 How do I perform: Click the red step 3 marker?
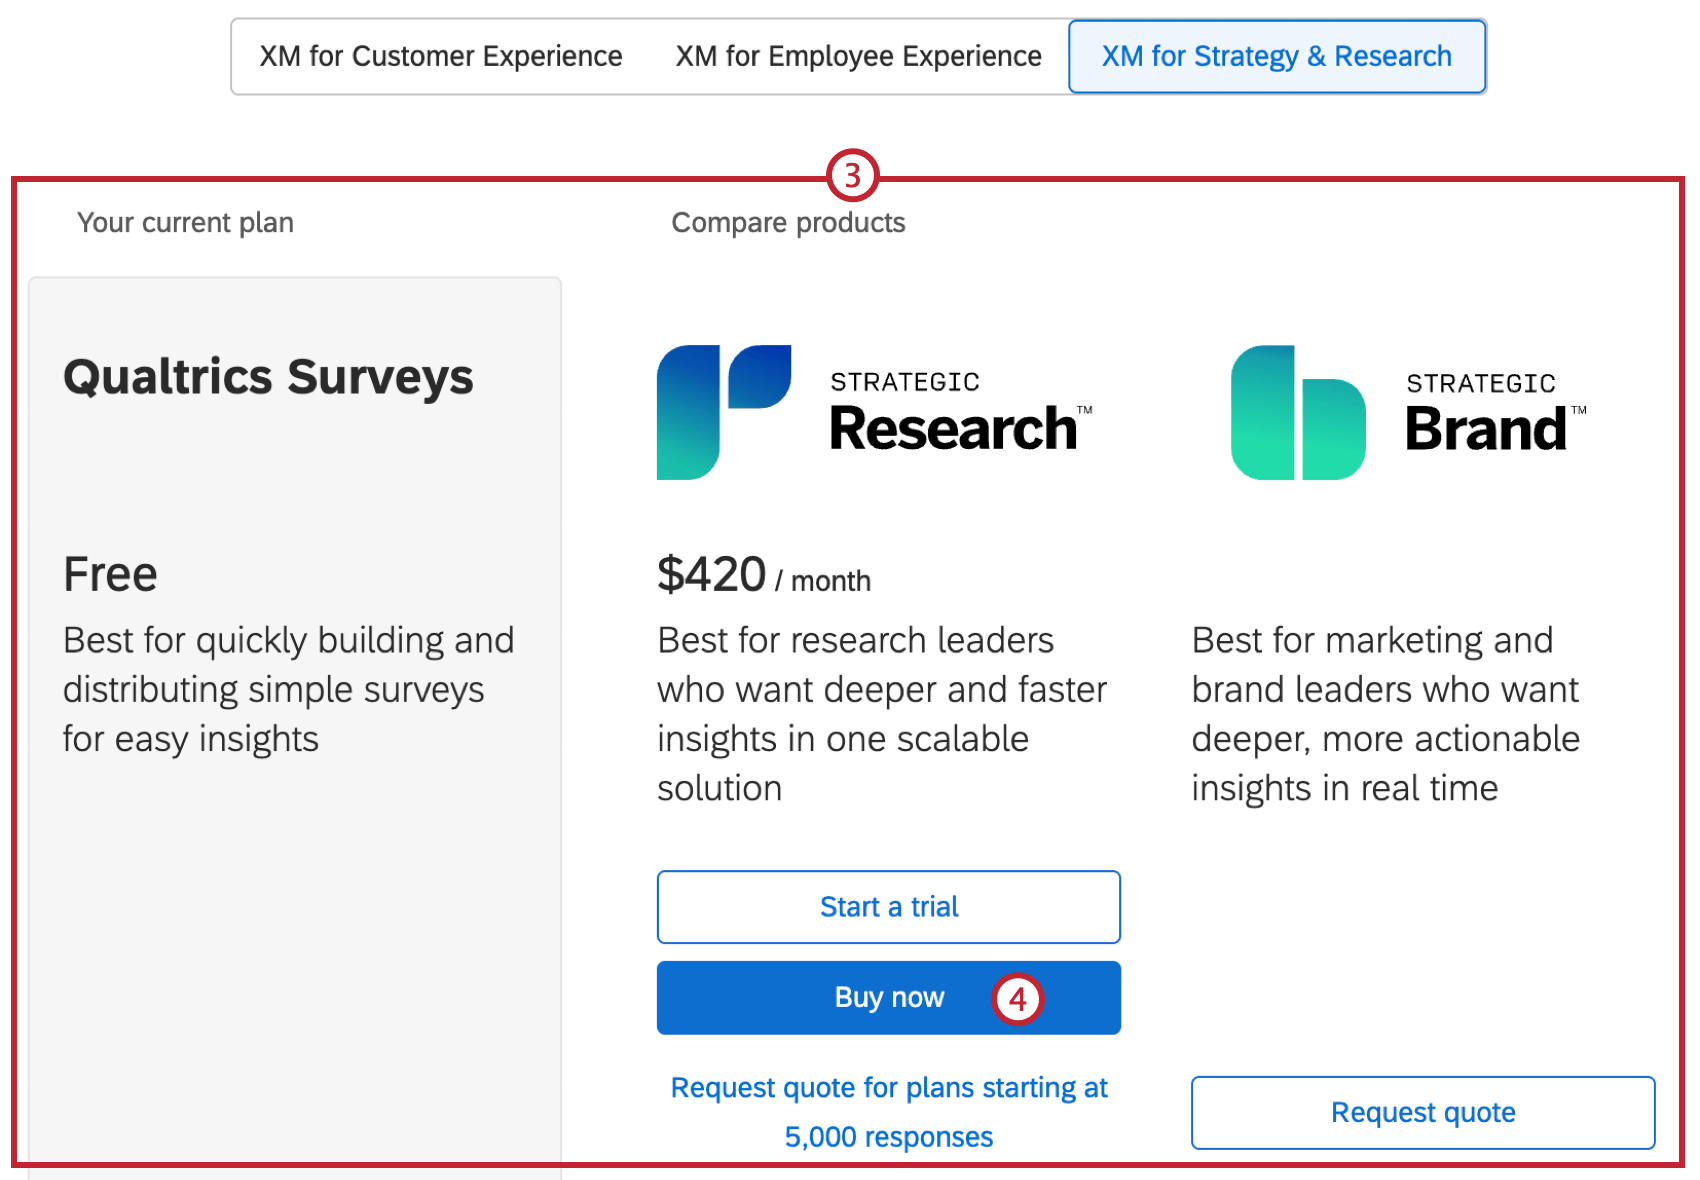point(852,176)
